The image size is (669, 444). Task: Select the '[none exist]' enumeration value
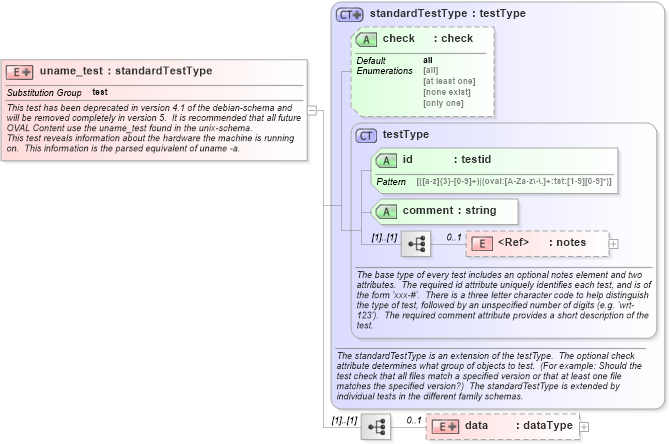coord(447,92)
